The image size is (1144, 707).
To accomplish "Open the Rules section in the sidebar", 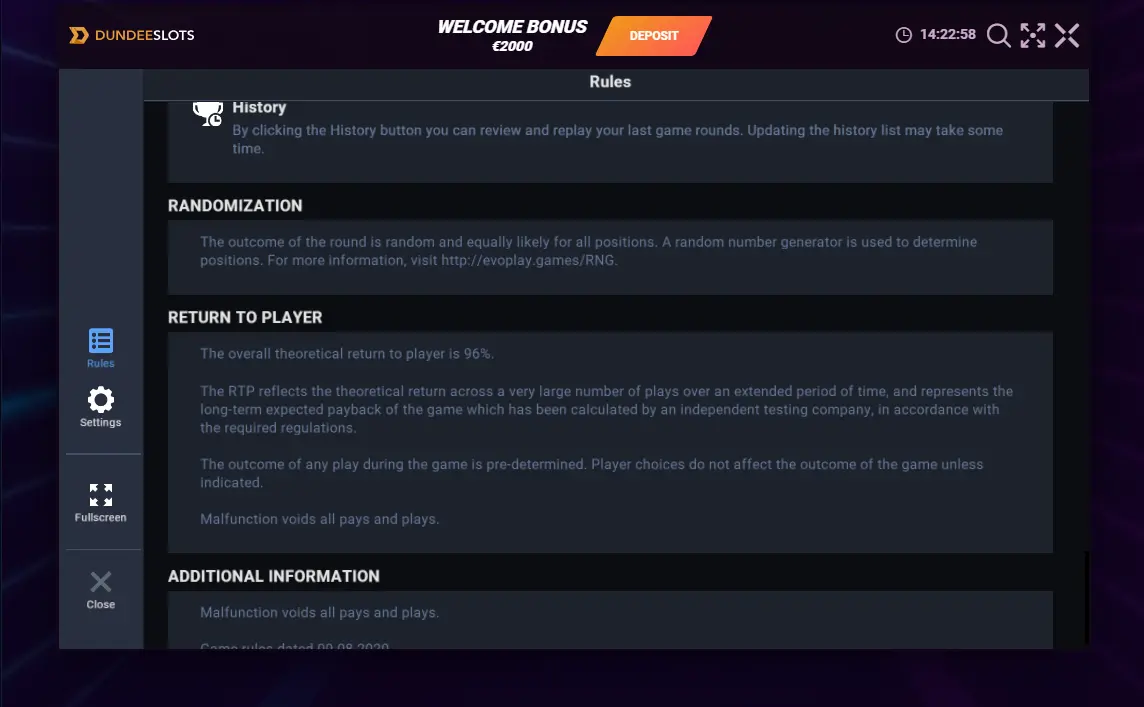I will coord(101,348).
